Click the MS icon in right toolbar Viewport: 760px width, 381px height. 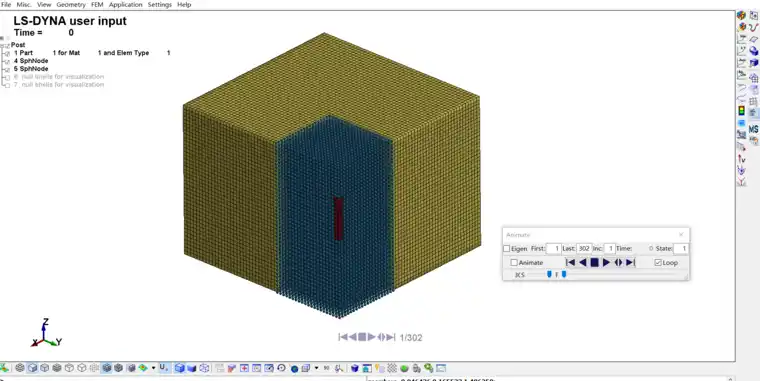pyautogui.click(x=754, y=129)
